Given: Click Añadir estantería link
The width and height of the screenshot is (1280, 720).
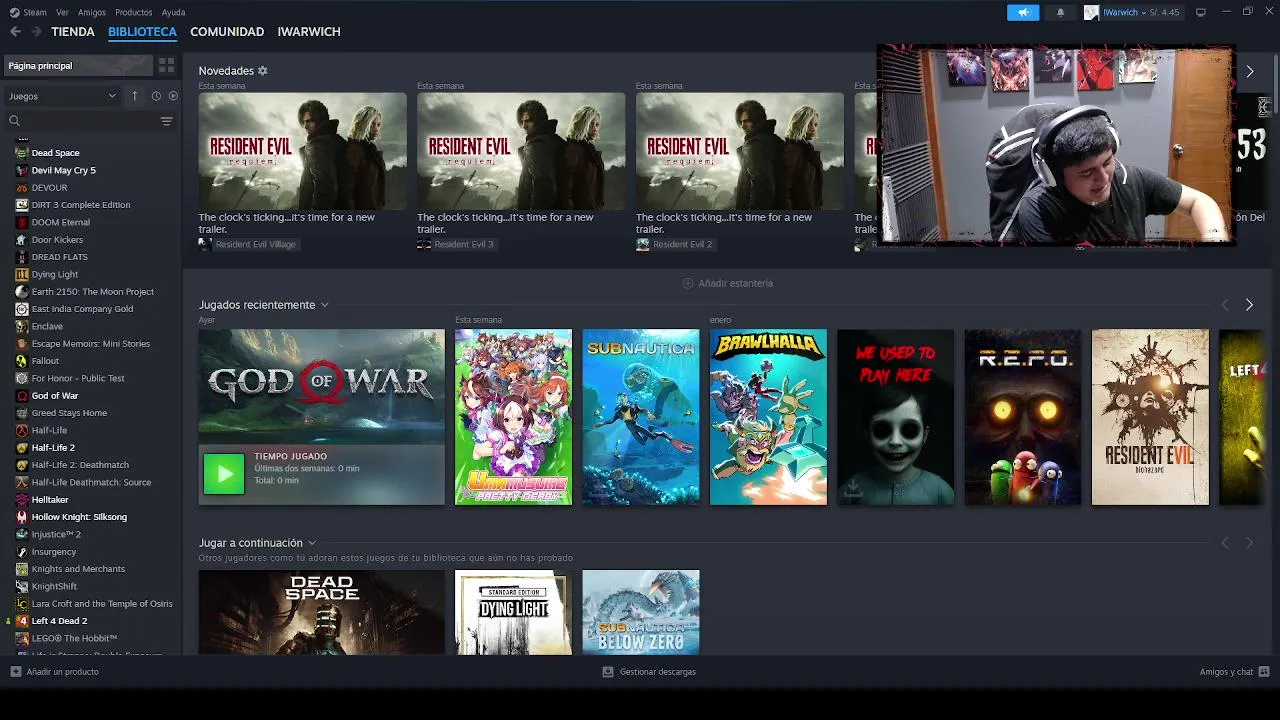Looking at the screenshot, I should [735, 283].
